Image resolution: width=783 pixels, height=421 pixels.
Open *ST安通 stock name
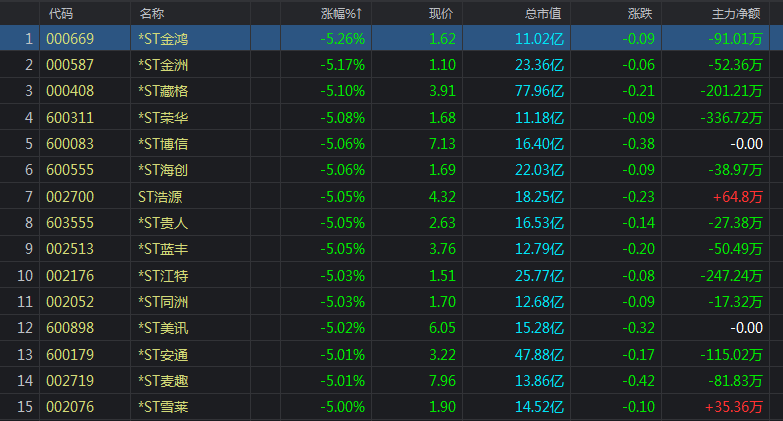[x=163, y=355]
